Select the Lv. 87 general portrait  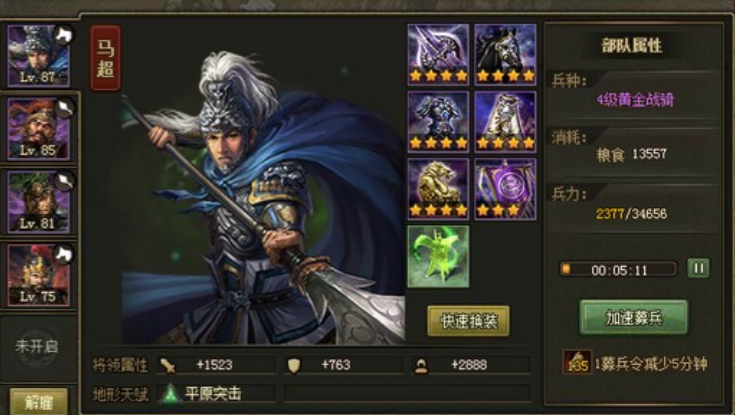(38, 56)
